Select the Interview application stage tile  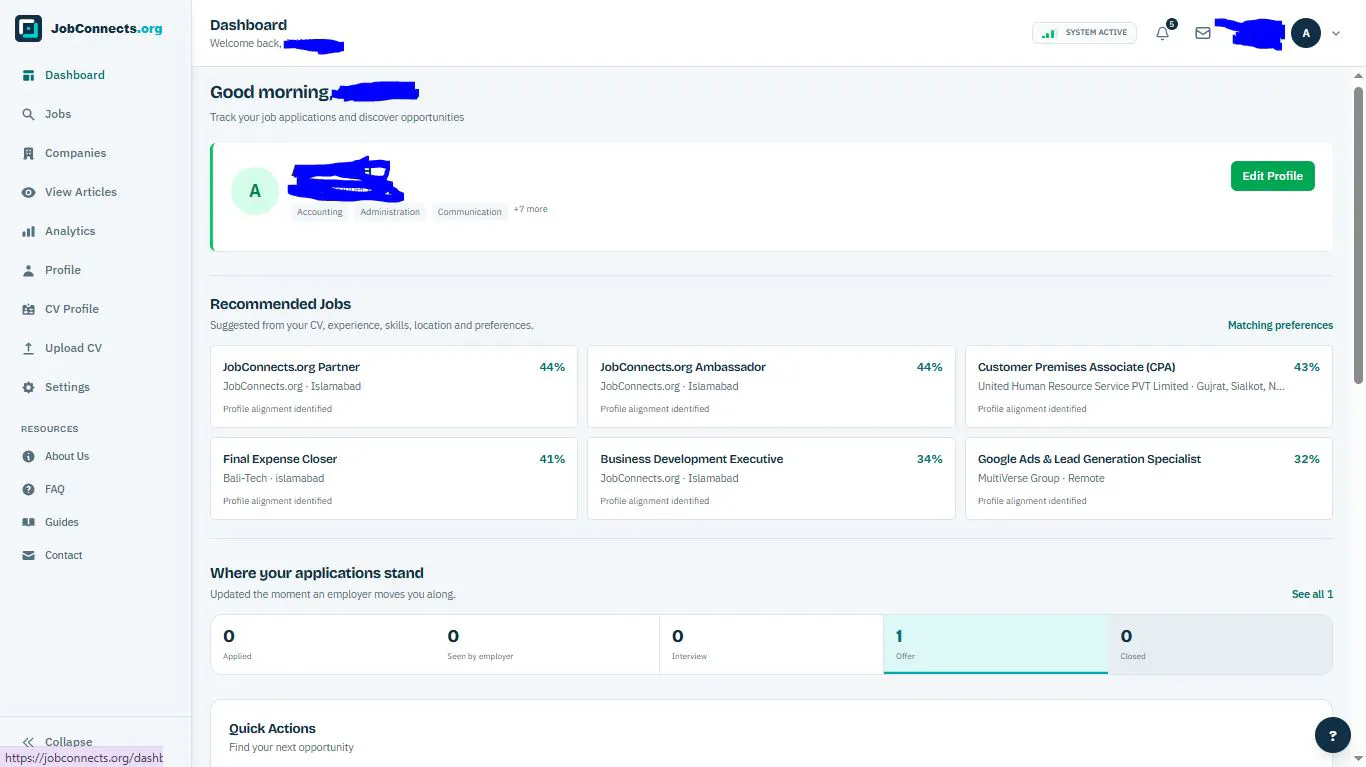pyautogui.click(x=771, y=644)
